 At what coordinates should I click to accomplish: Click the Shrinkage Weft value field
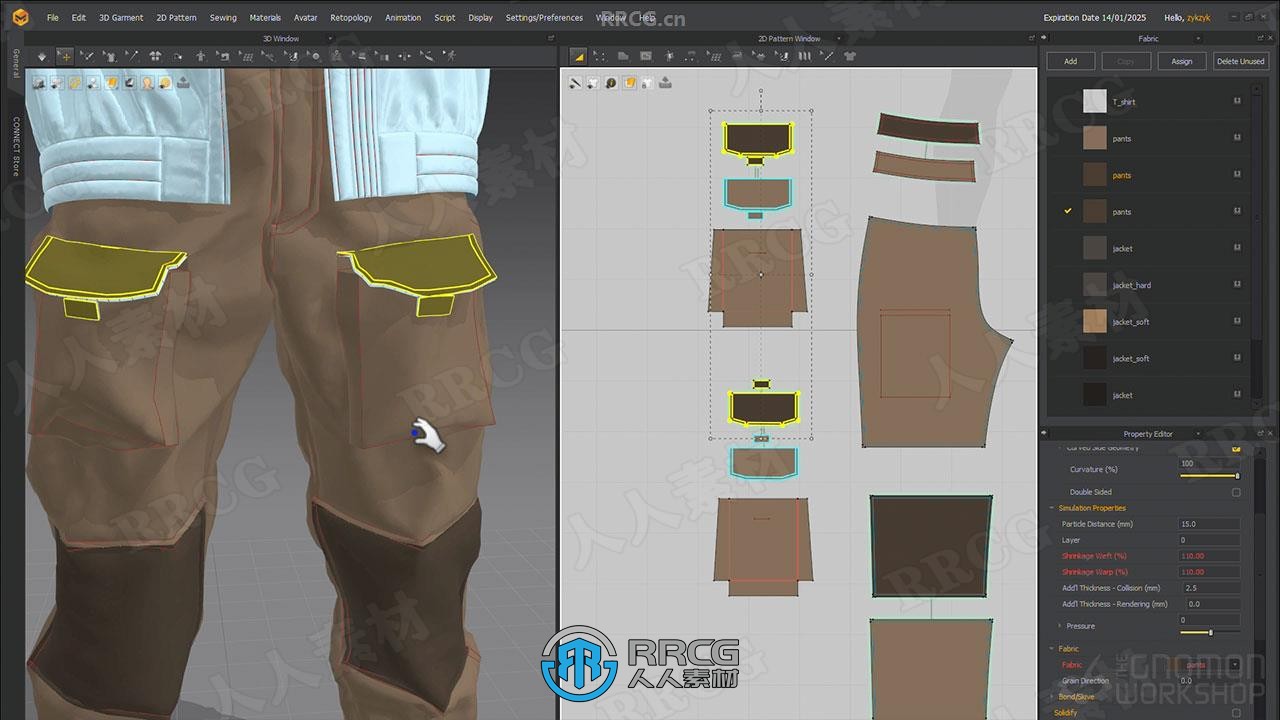click(1210, 556)
